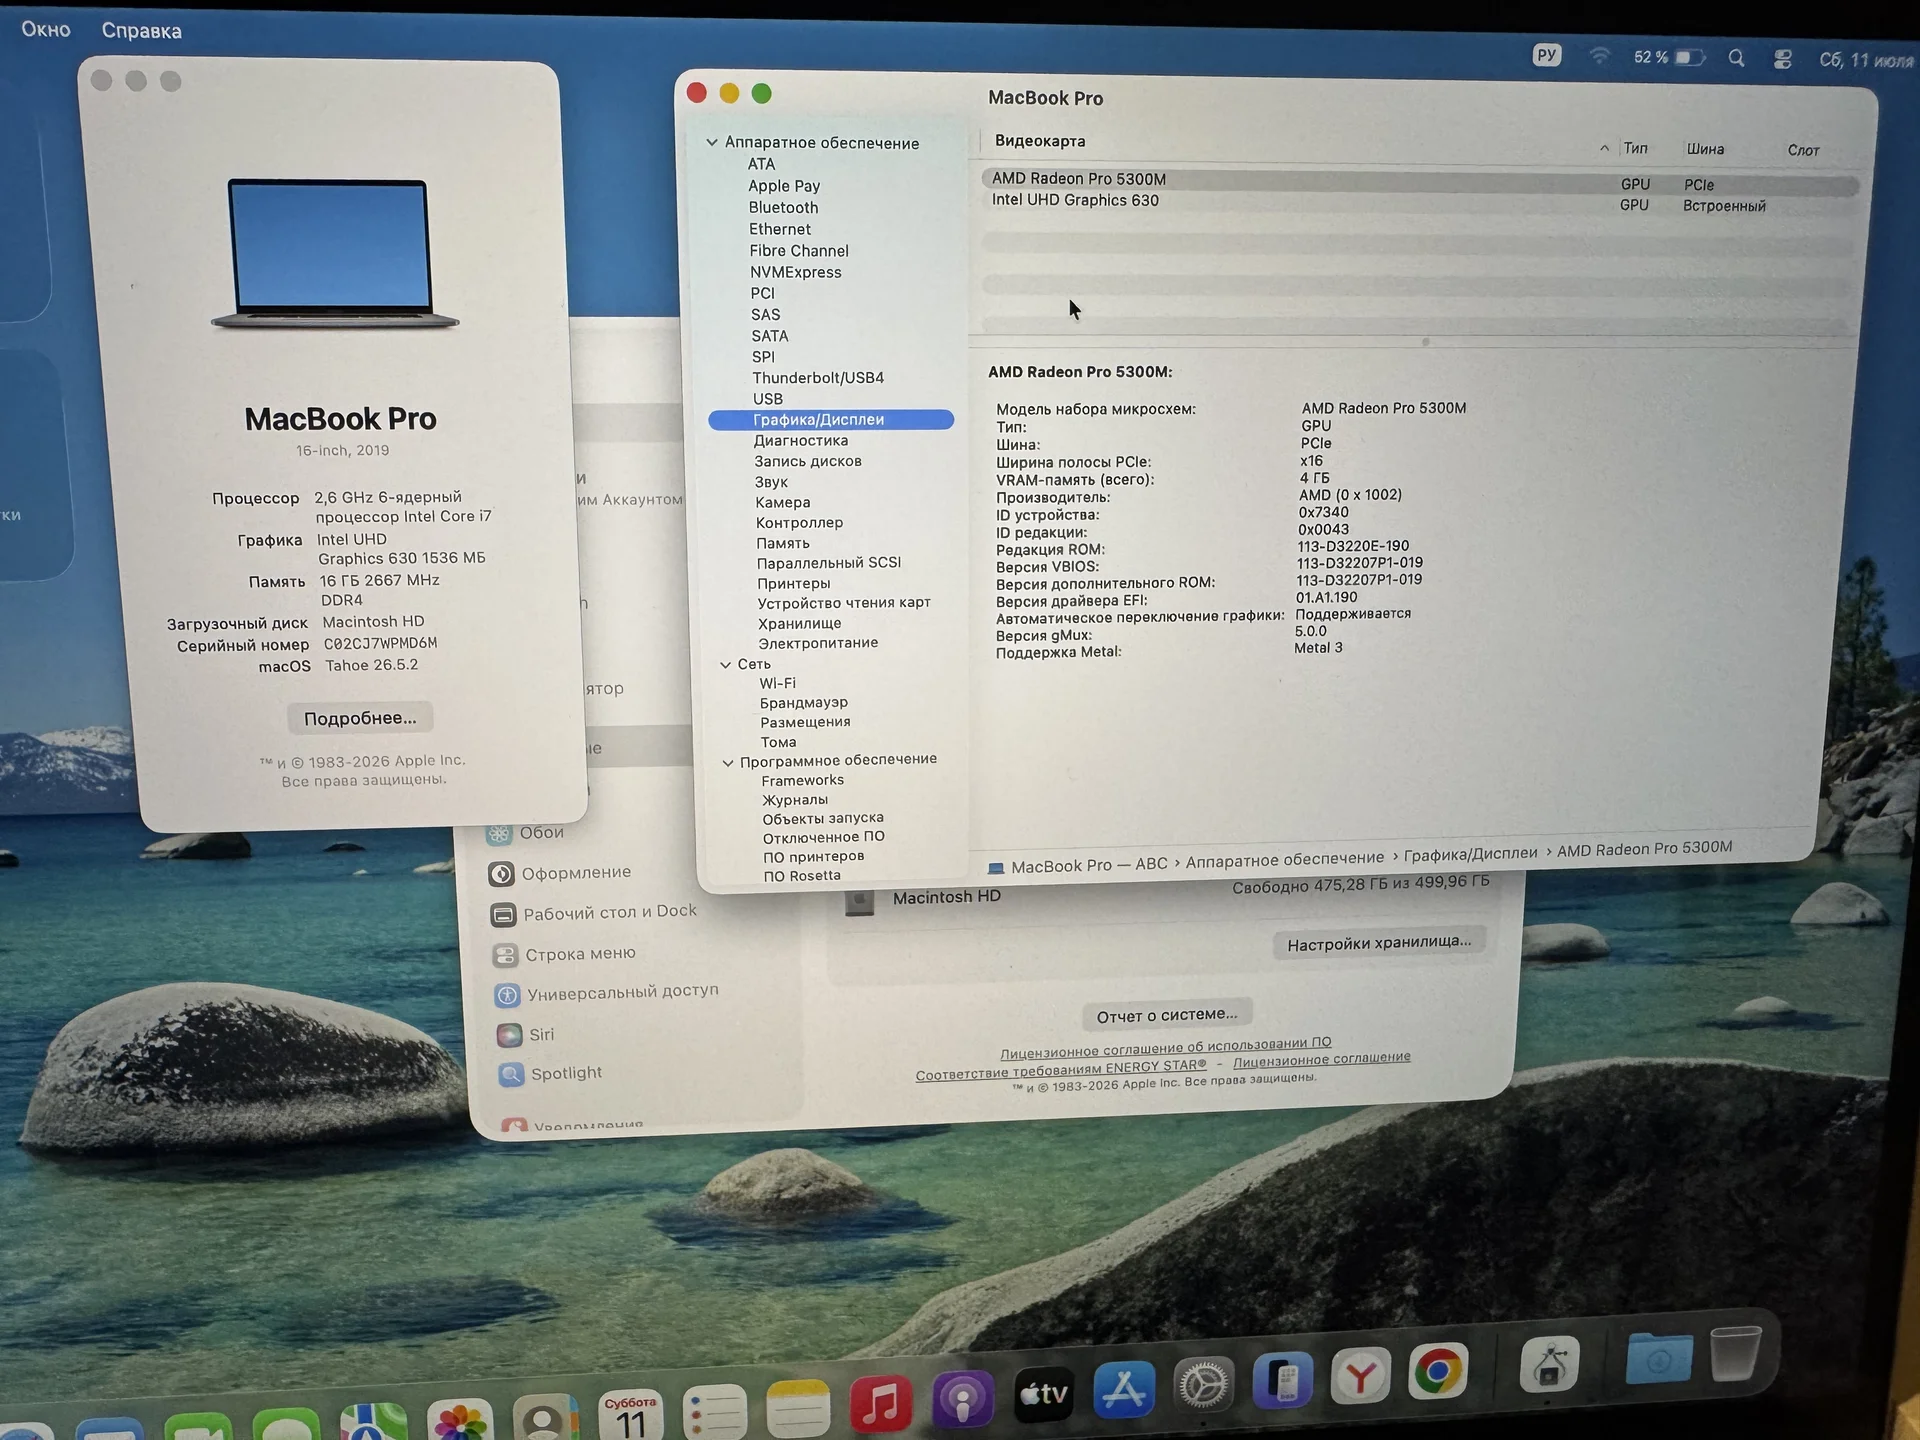This screenshot has height=1440, width=1920.
Task: Open App Store in the Dock
Action: [1124, 1388]
